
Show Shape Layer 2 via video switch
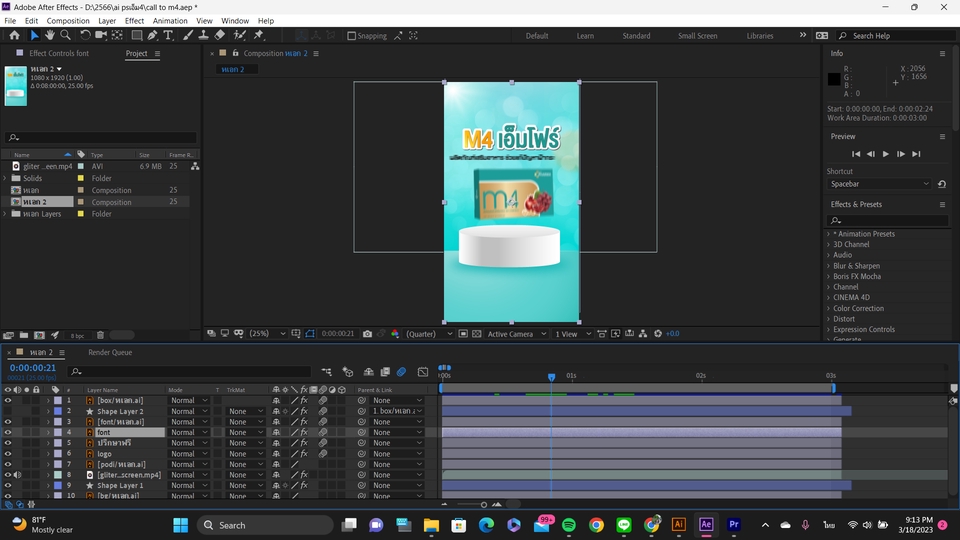8,411
